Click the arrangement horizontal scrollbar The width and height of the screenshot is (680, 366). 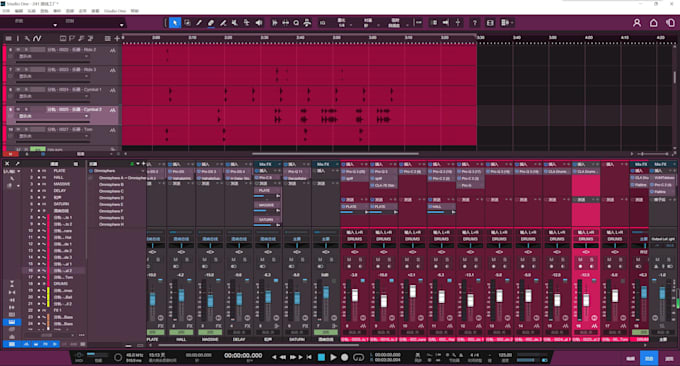(x=335, y=154)
